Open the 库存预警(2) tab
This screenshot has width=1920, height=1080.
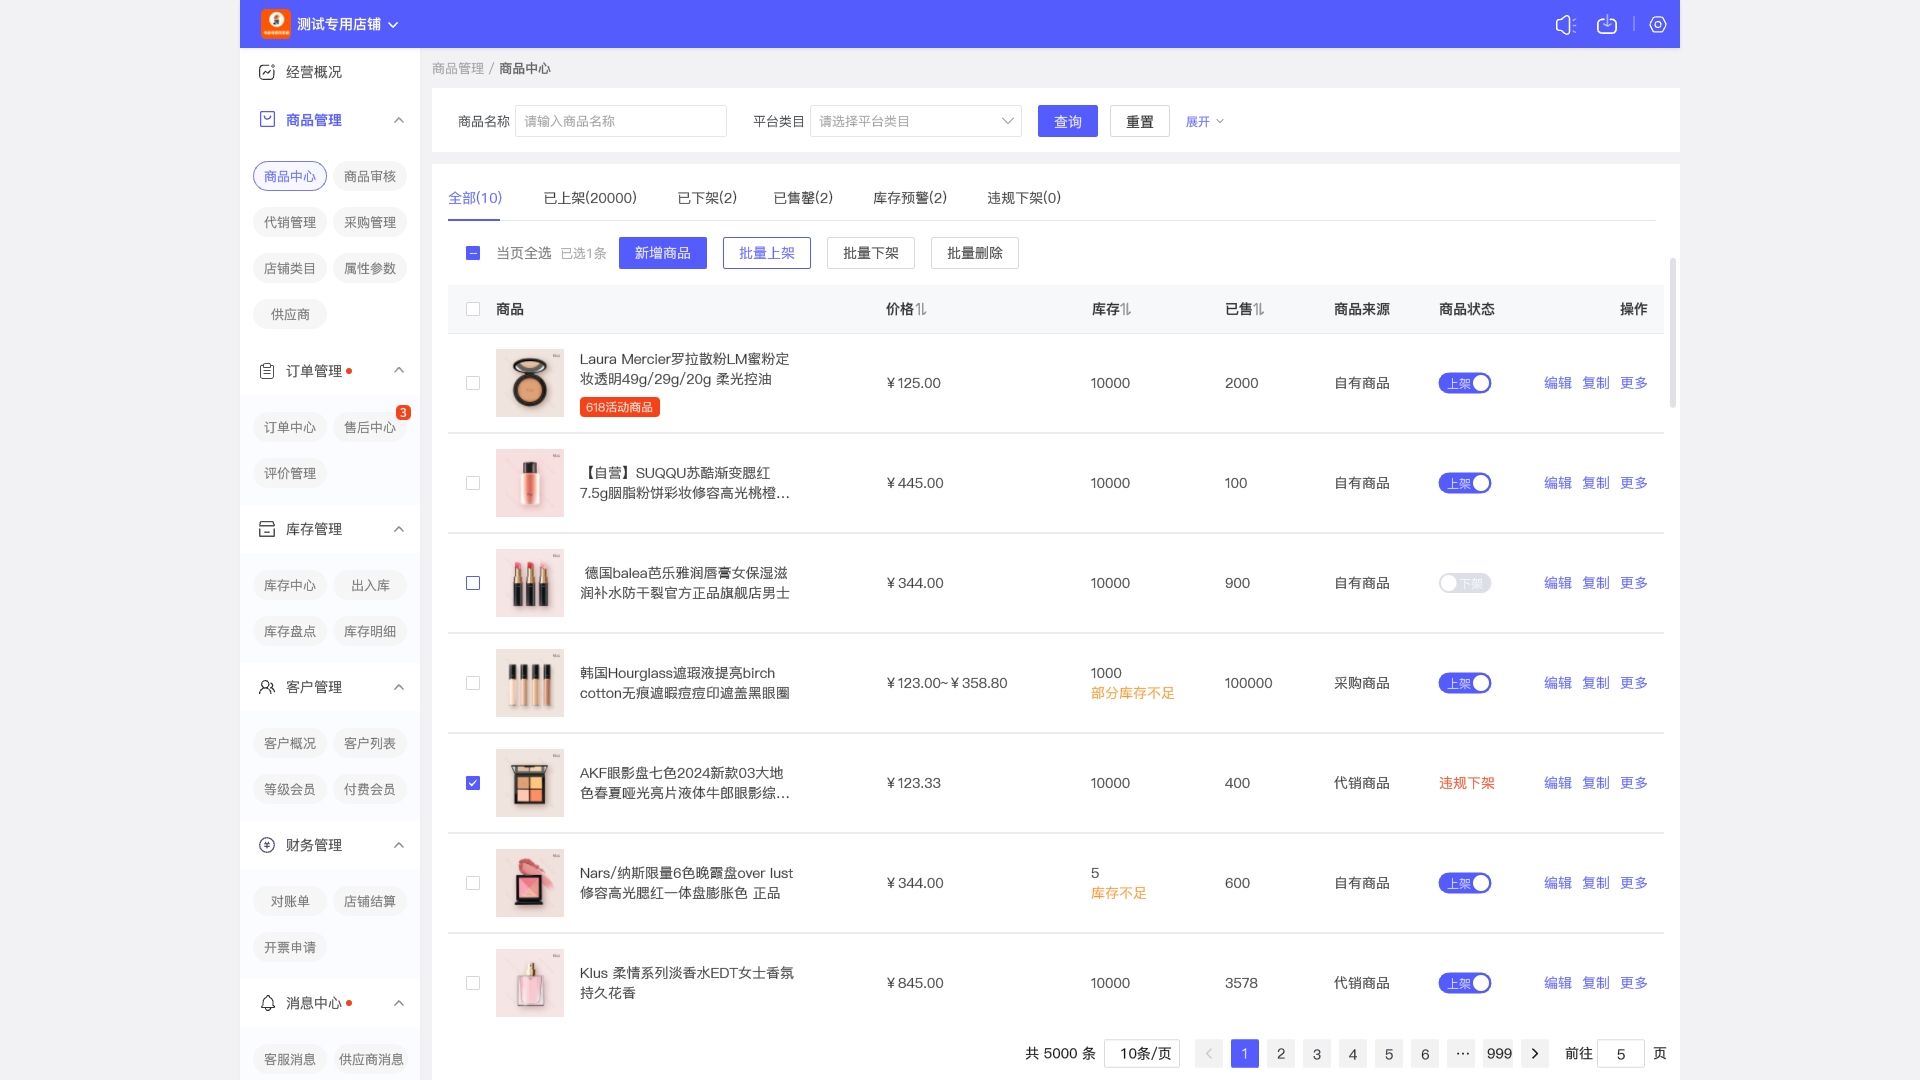(x=908, y=198)
